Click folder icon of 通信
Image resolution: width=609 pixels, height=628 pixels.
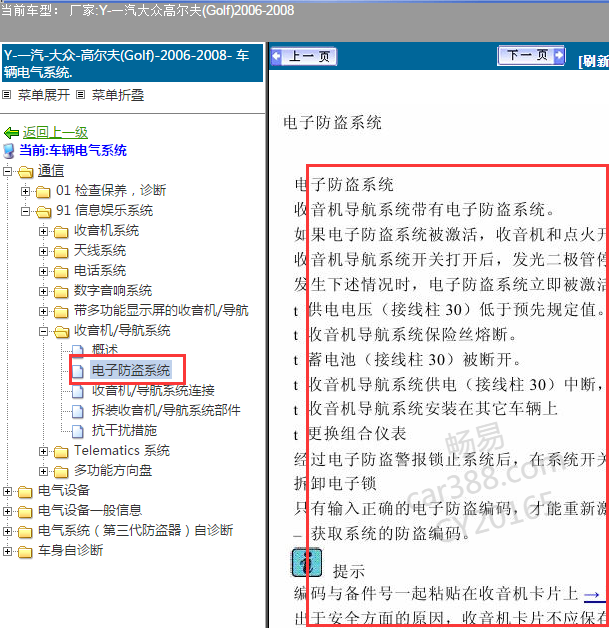click(26, 172)
